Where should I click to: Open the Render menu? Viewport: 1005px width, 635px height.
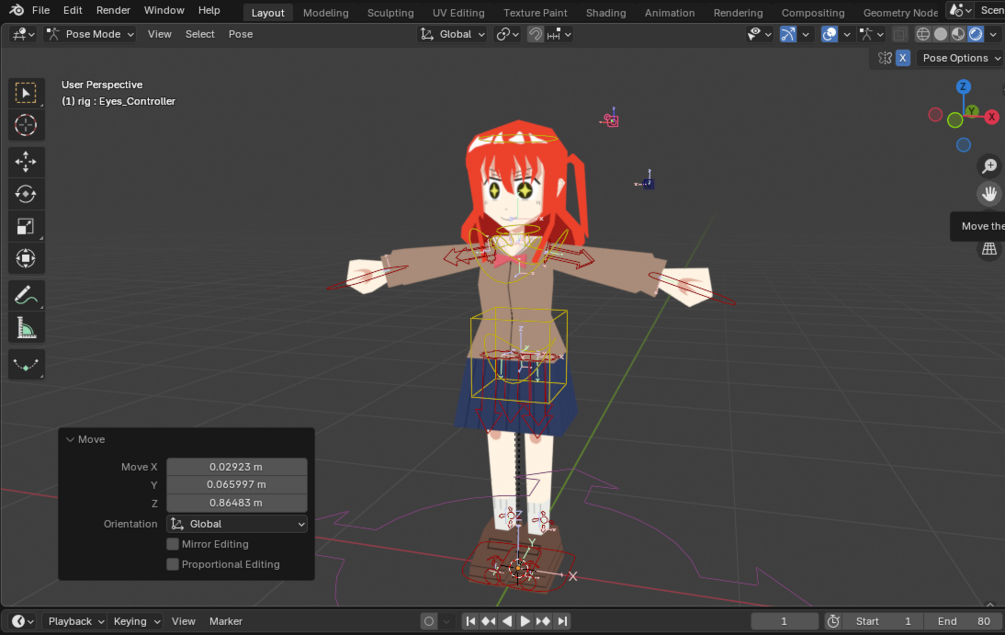[x=113, y=10]
